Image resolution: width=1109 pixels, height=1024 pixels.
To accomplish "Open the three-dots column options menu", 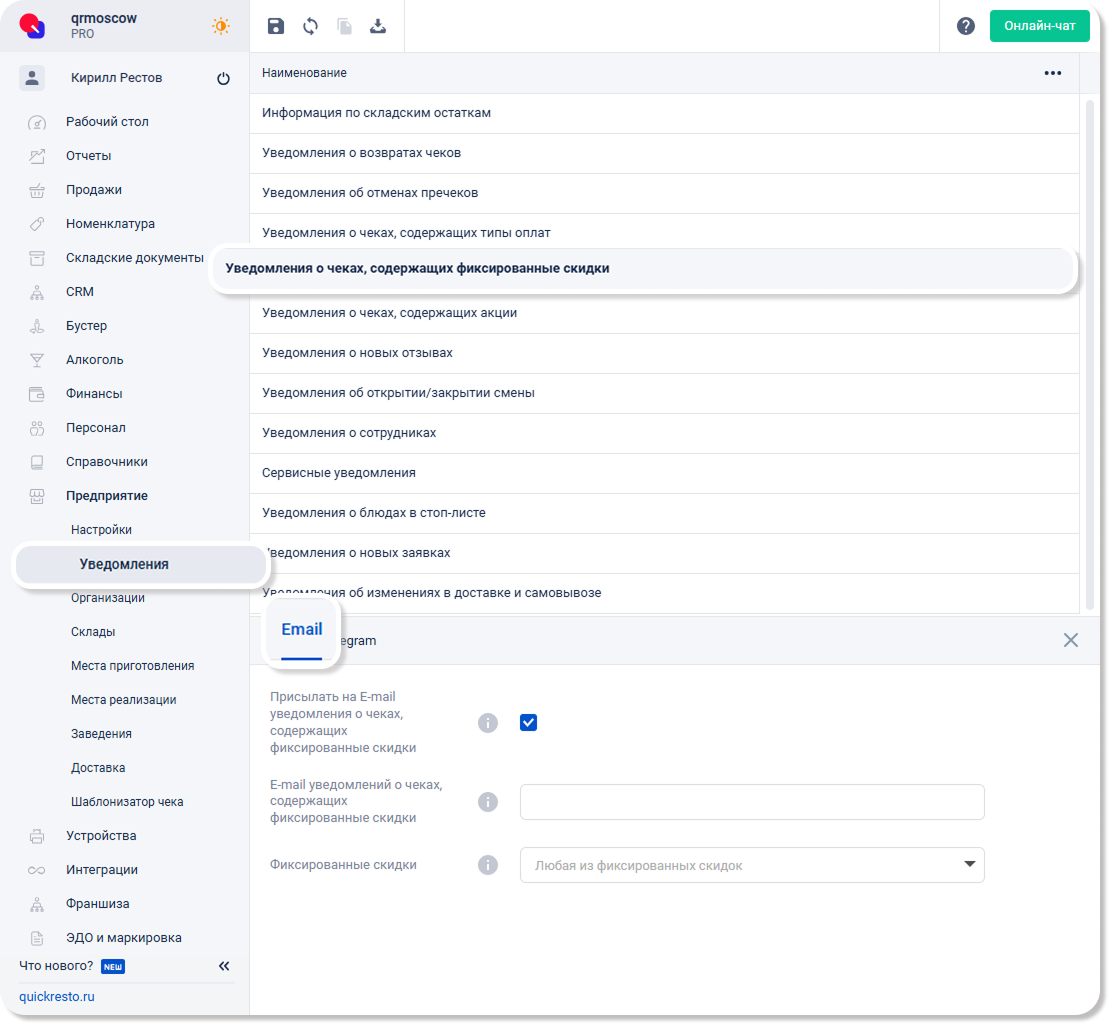I will pos(1052,73).
